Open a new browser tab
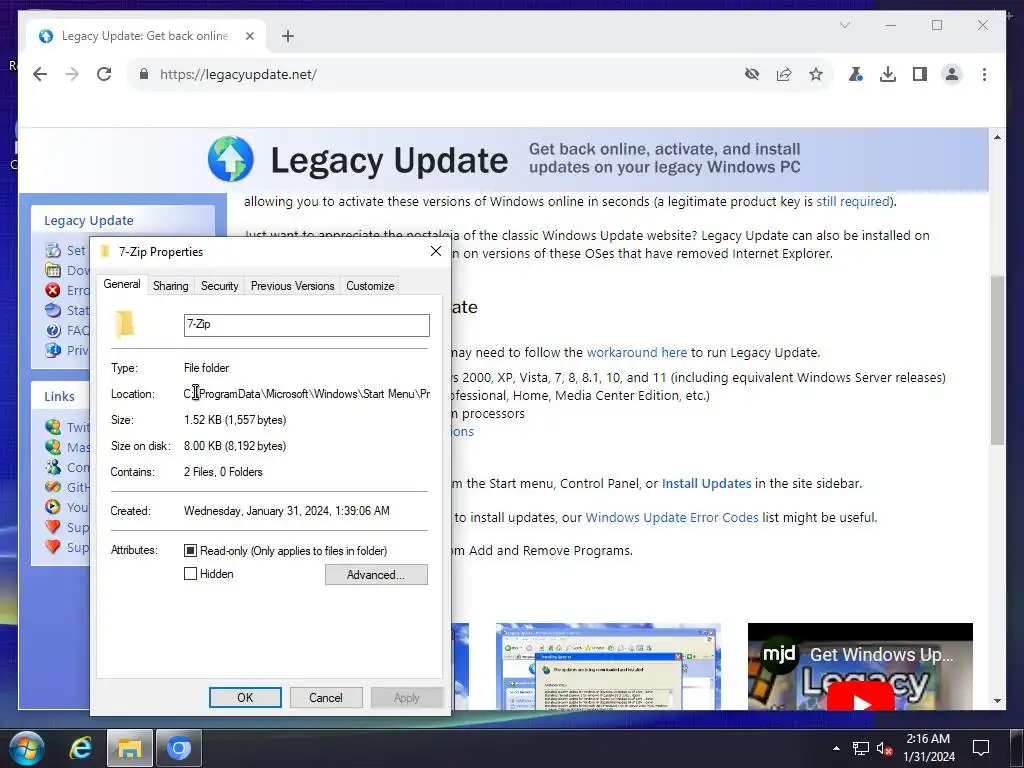Image resolution: width=1024 pixels, height=768 pixels. pyautogui.click(x=288, y=36)
